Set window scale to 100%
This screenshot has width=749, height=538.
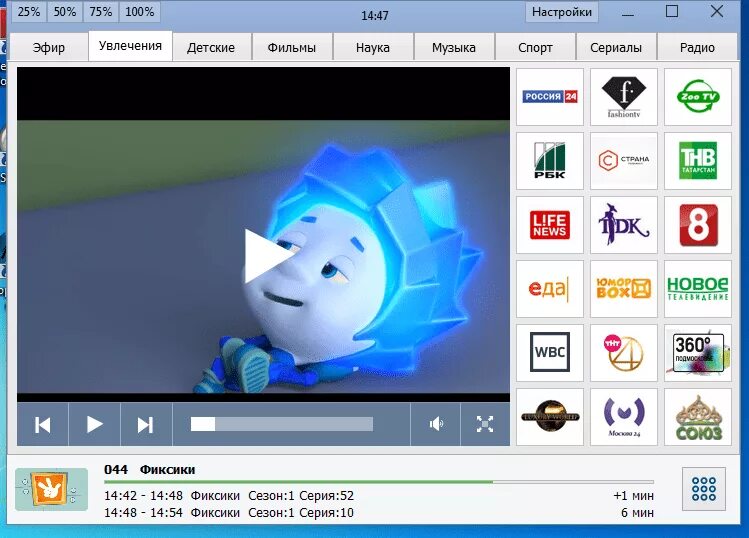[139, 12]
